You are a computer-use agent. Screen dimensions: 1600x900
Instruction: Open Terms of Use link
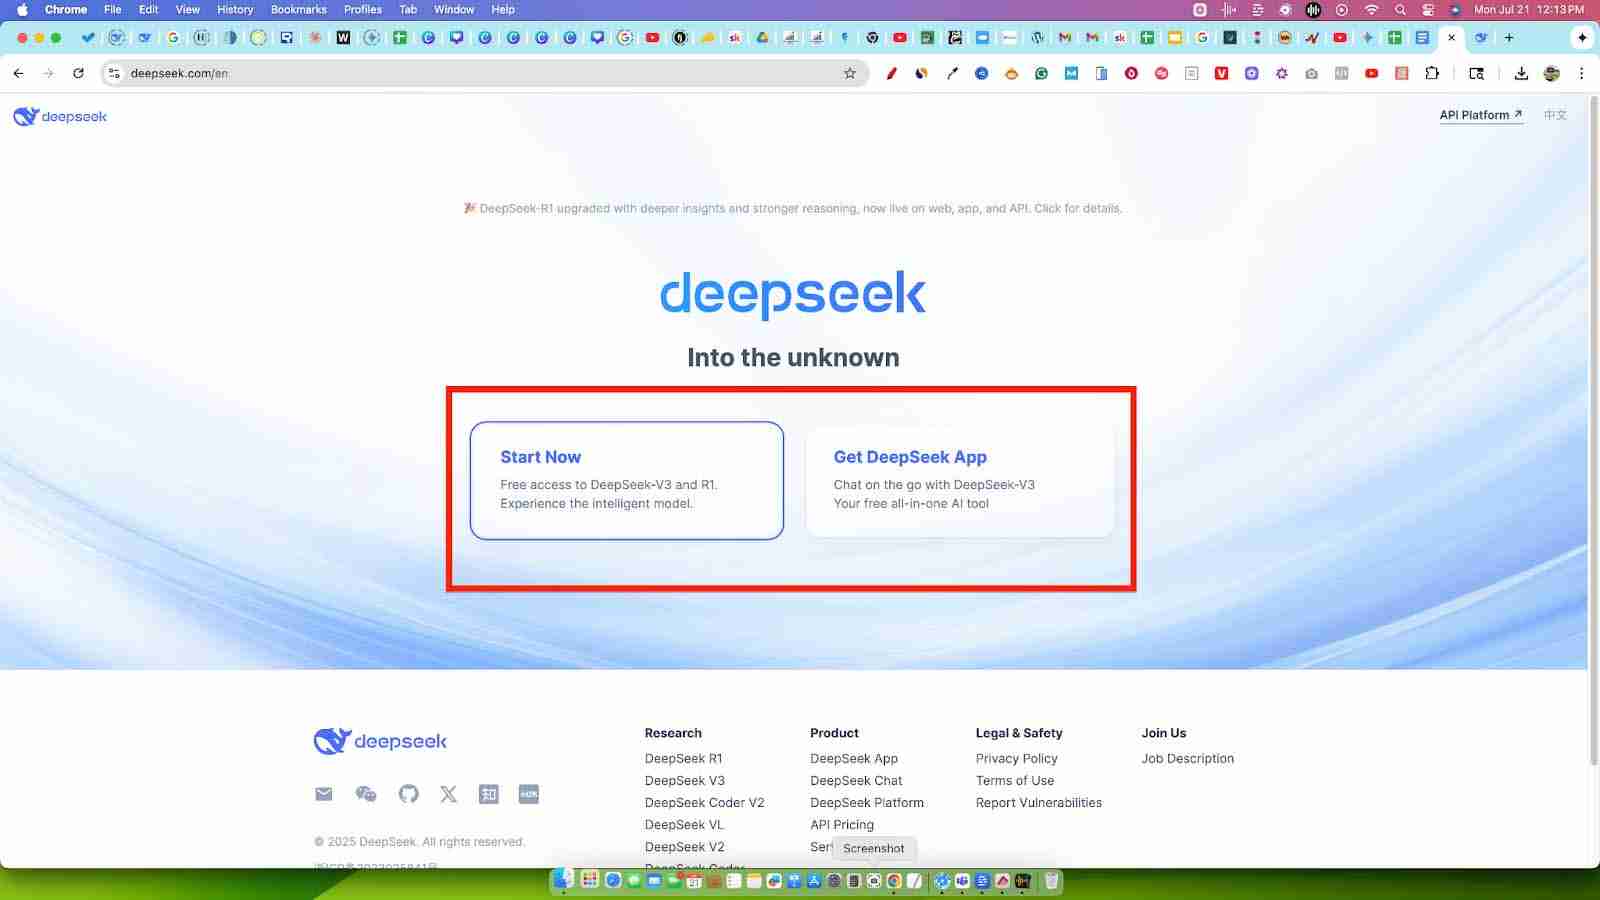pyautogui.click(x=1015, y=781)
